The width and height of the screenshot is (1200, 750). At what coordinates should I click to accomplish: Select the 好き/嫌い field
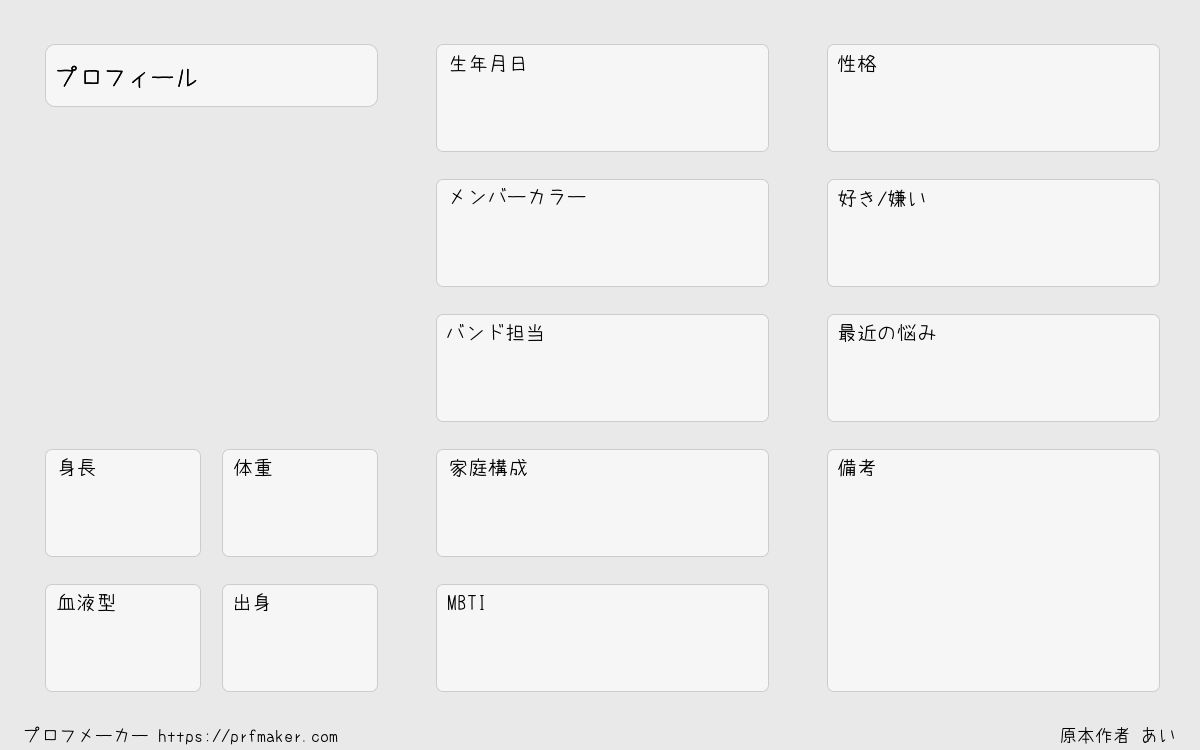click(x=993, y=233)
